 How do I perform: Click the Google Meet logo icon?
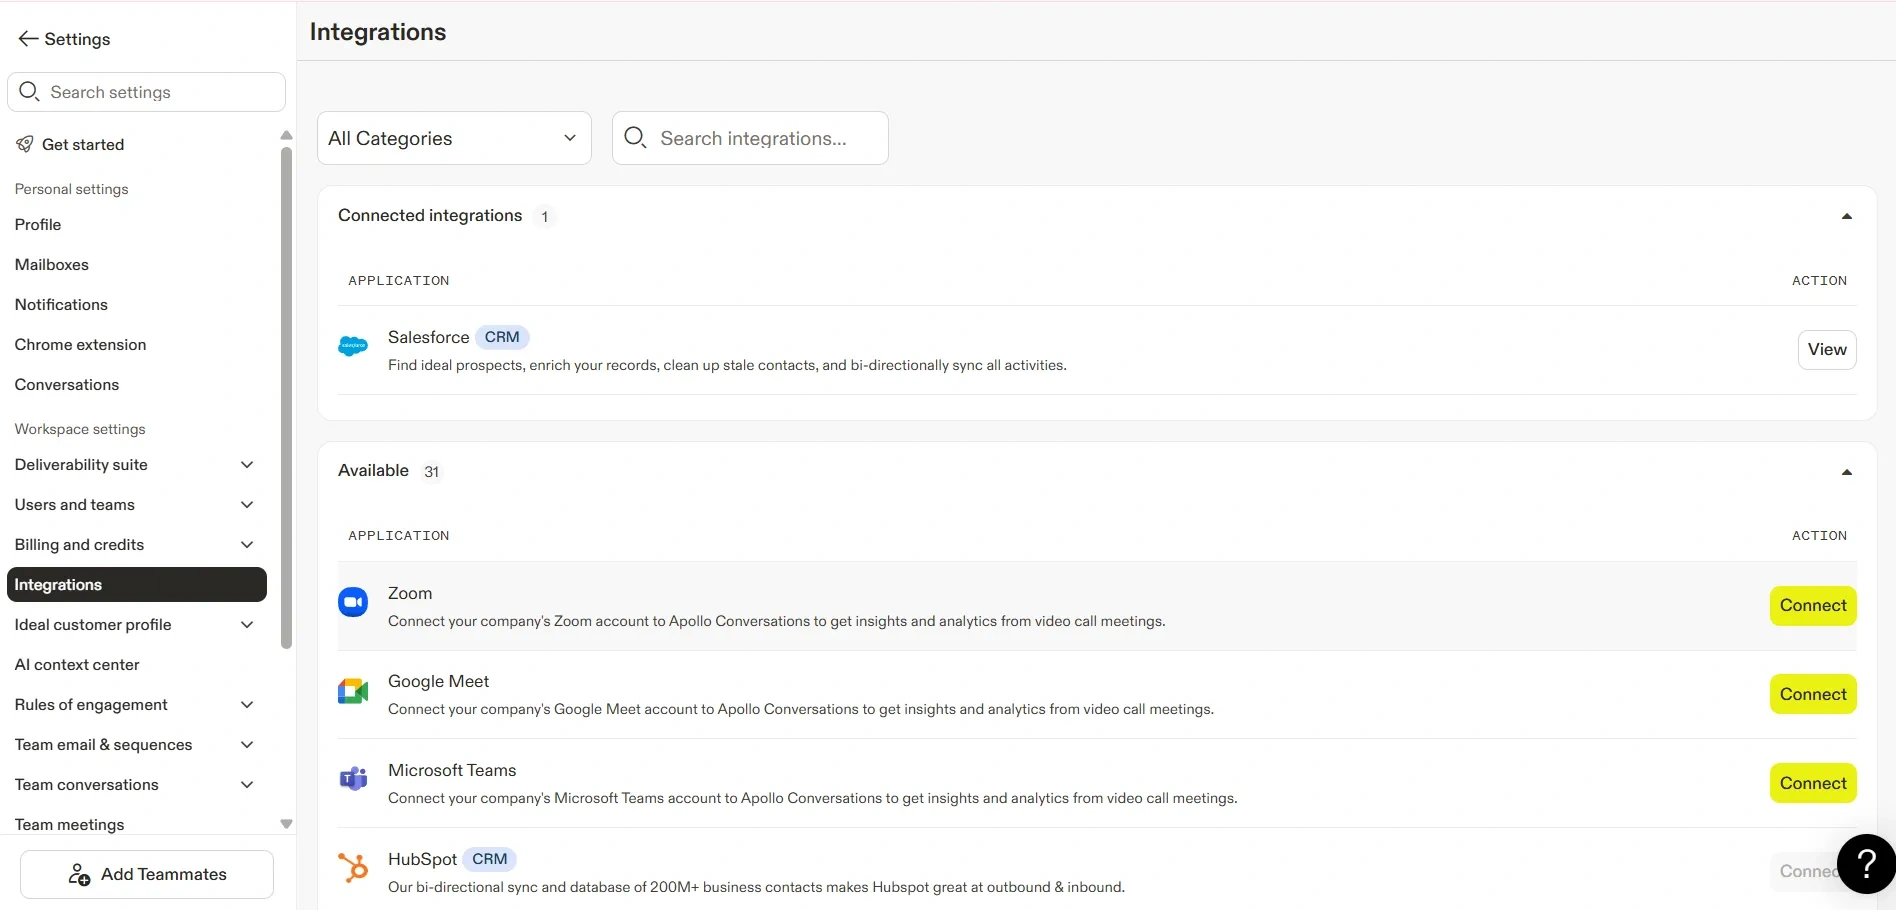353,691
